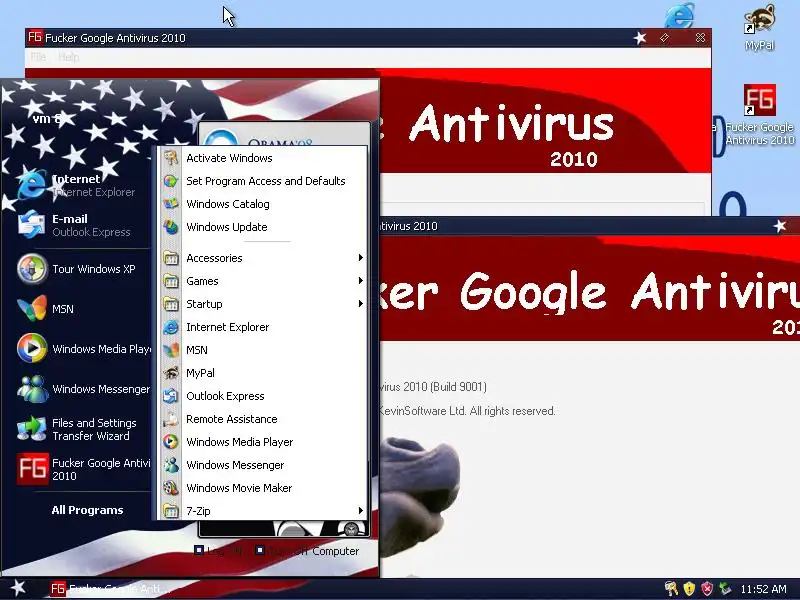Open Windows Media Player in left column
The image size is (800, 600).
[x=82, y=348]
